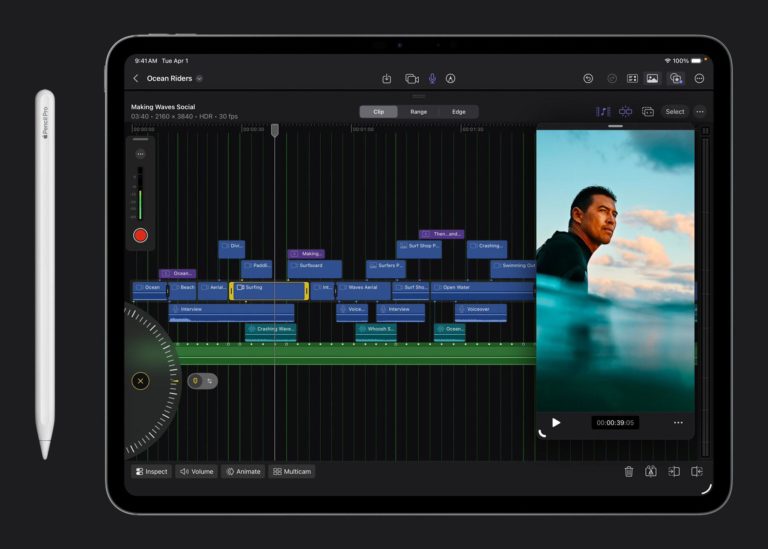
Task: Select the Range mode tab
Action: (x=418, y=112)
